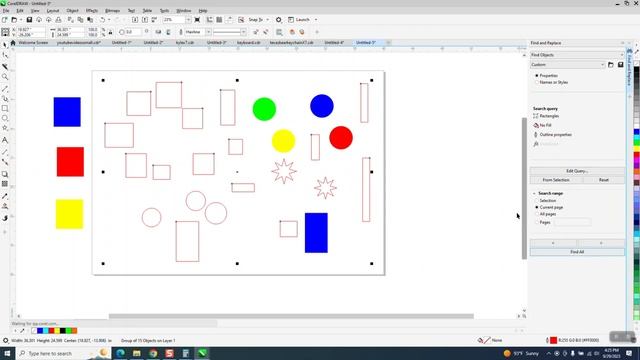The height and width of the screenshot is (360, 640).
Task: Click the Full-screen preview icon
Action: pyautogui.click(x=197, y=20)
